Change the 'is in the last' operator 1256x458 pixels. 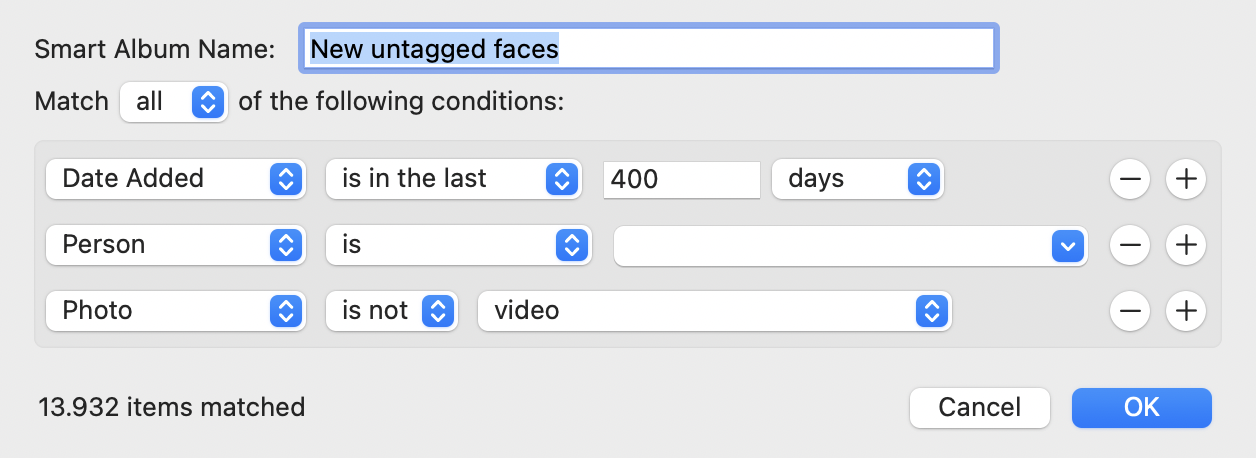[453, 180]
